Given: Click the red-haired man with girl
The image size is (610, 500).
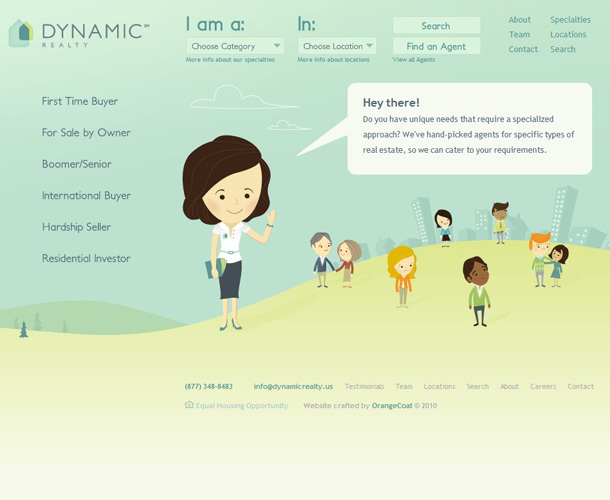Looking at the screenshot, I should (x=548, y=260).
